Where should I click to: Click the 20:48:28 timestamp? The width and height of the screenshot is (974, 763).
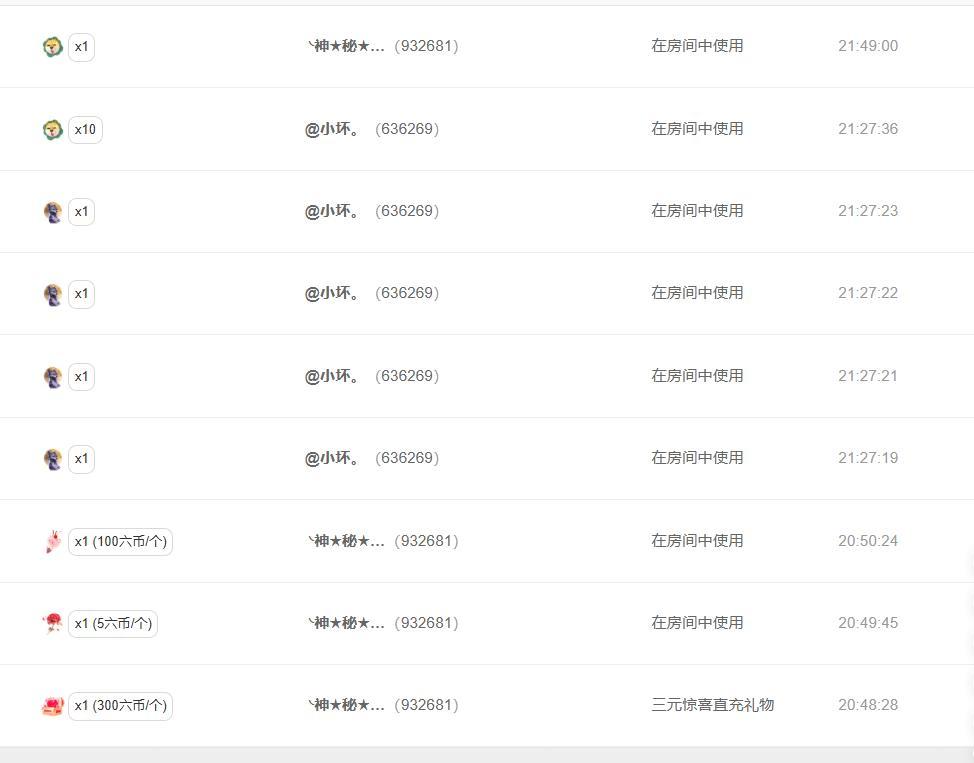tap(868, 705)
